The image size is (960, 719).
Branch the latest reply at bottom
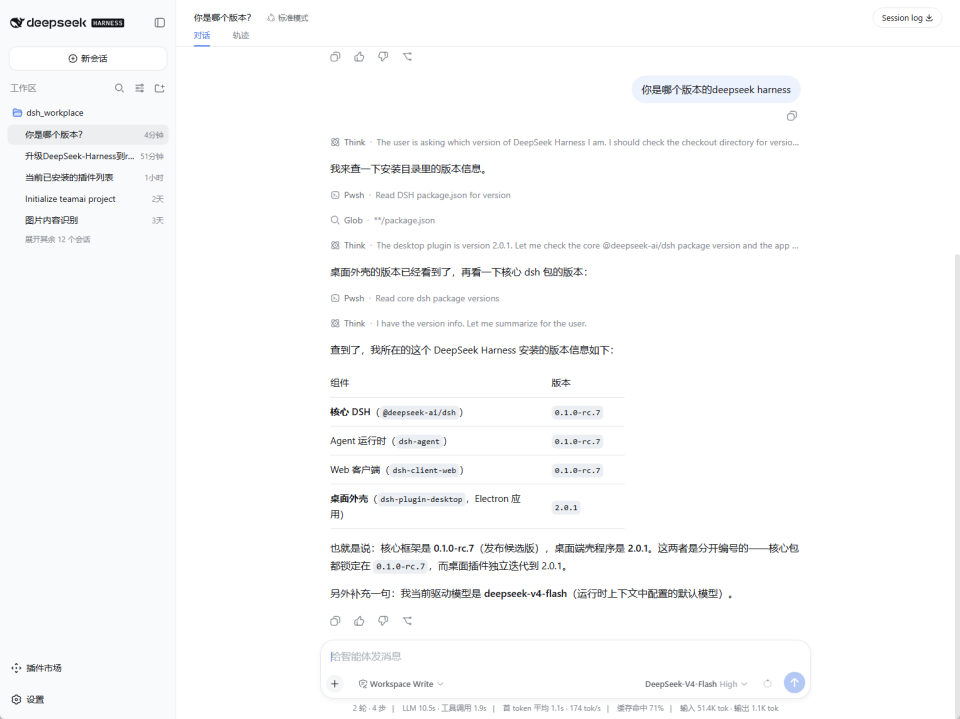(x=407, y=621)
